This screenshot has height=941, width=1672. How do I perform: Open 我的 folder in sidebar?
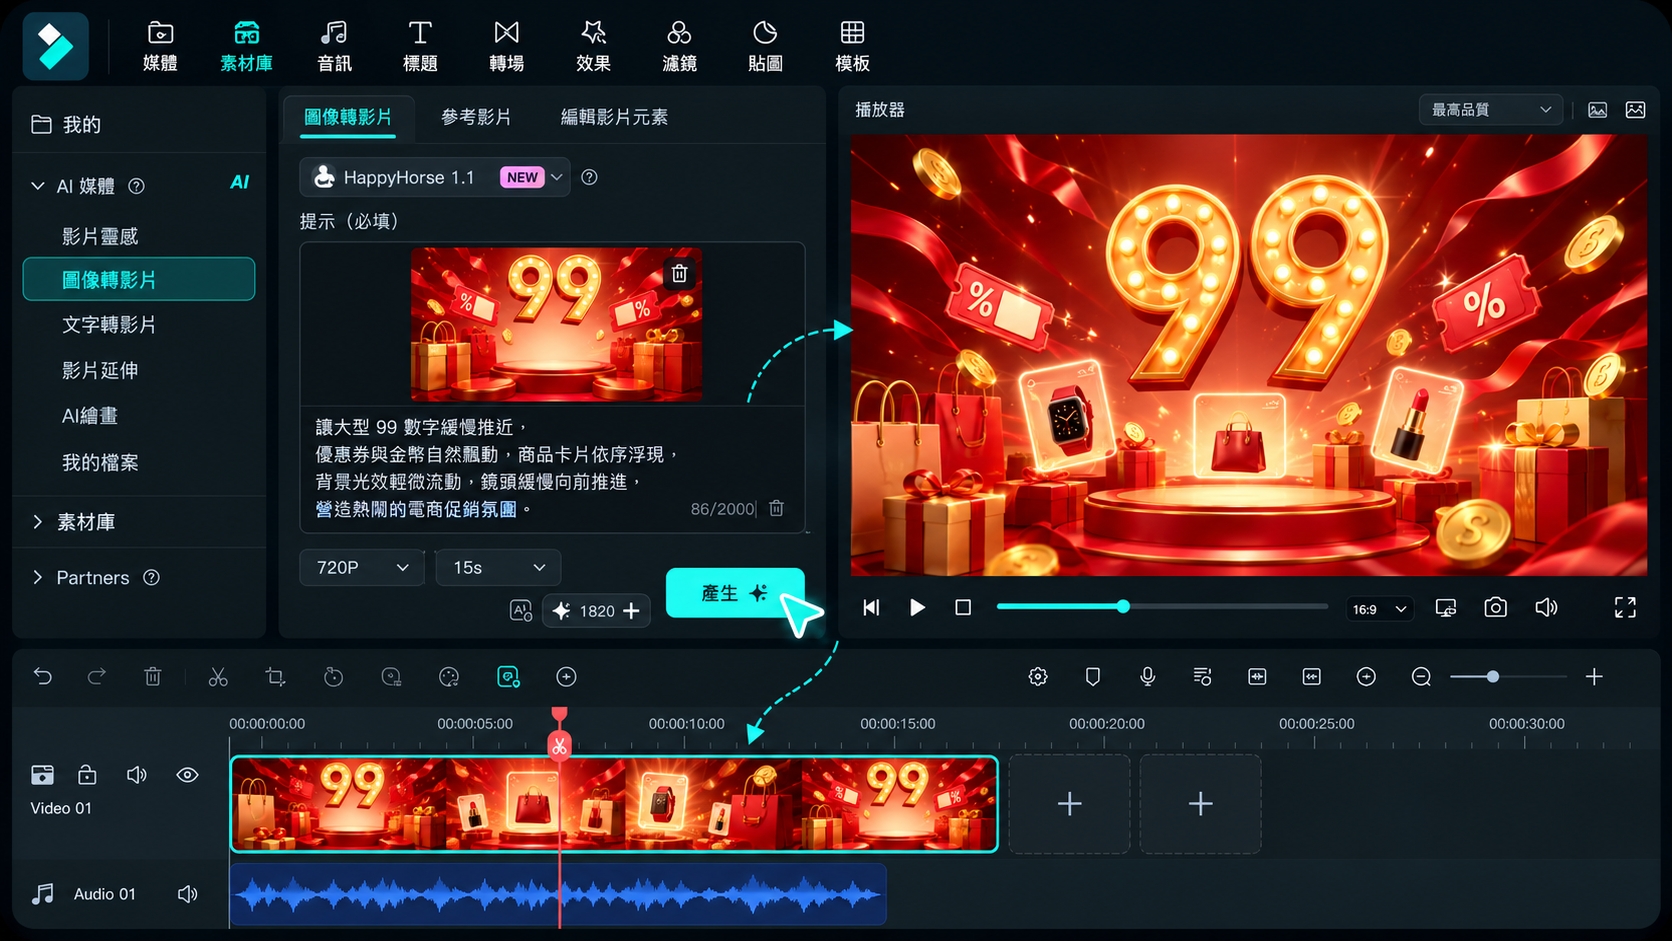pos(66,124)
